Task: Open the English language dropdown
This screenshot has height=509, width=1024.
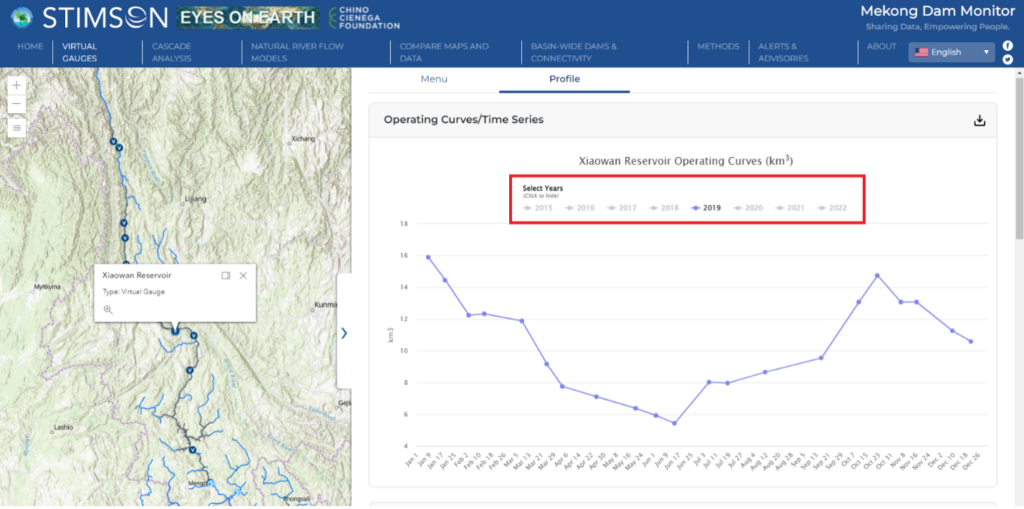Action: (x=951, y=52)
